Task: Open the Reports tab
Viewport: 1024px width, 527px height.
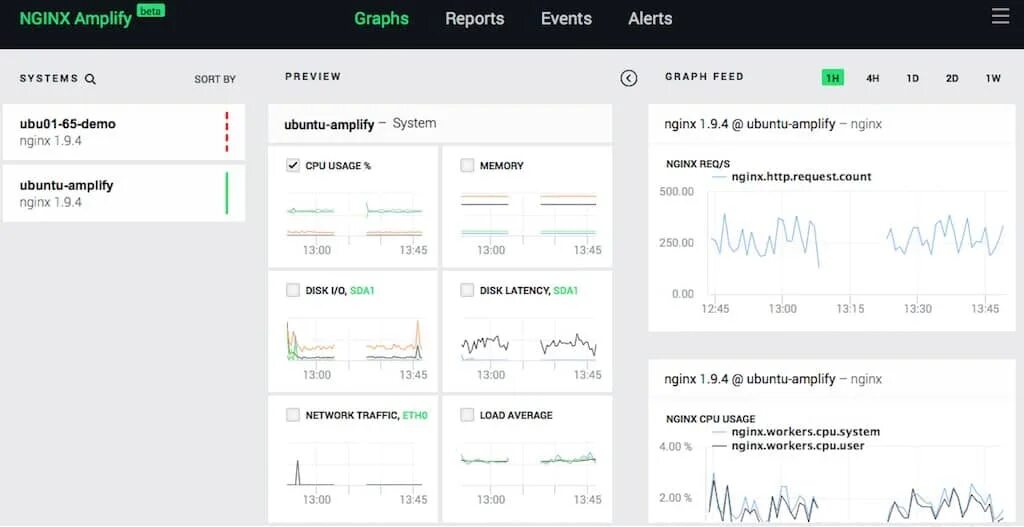Action: [475, 18]
